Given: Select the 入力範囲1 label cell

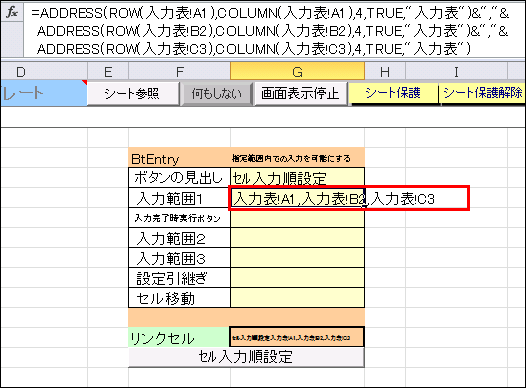Looking at the screenshot, I should click(x=179, y=198).
